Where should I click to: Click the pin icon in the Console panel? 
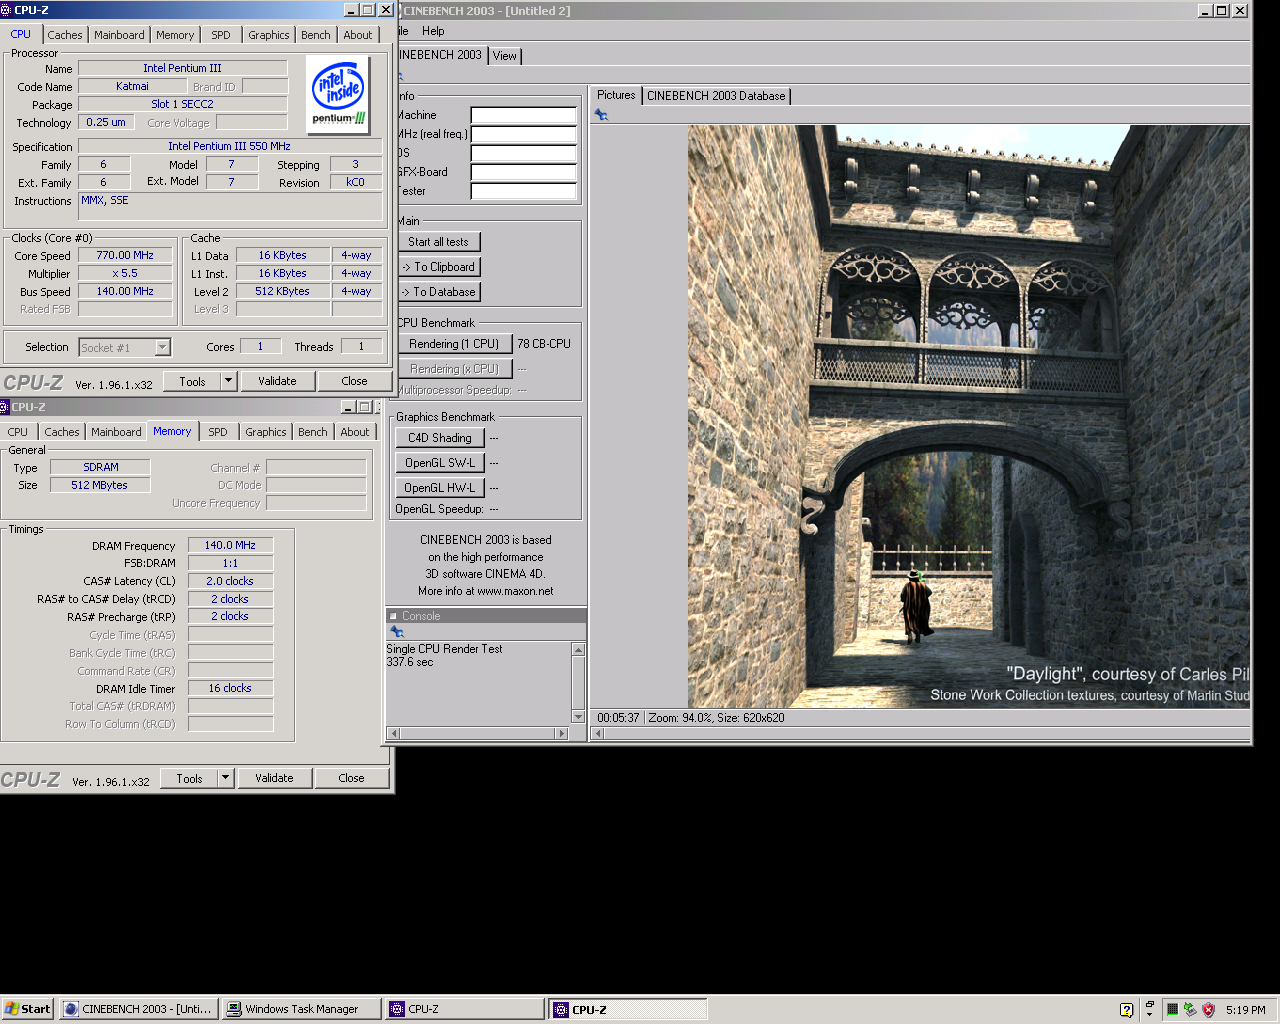(x=397, y=632)
